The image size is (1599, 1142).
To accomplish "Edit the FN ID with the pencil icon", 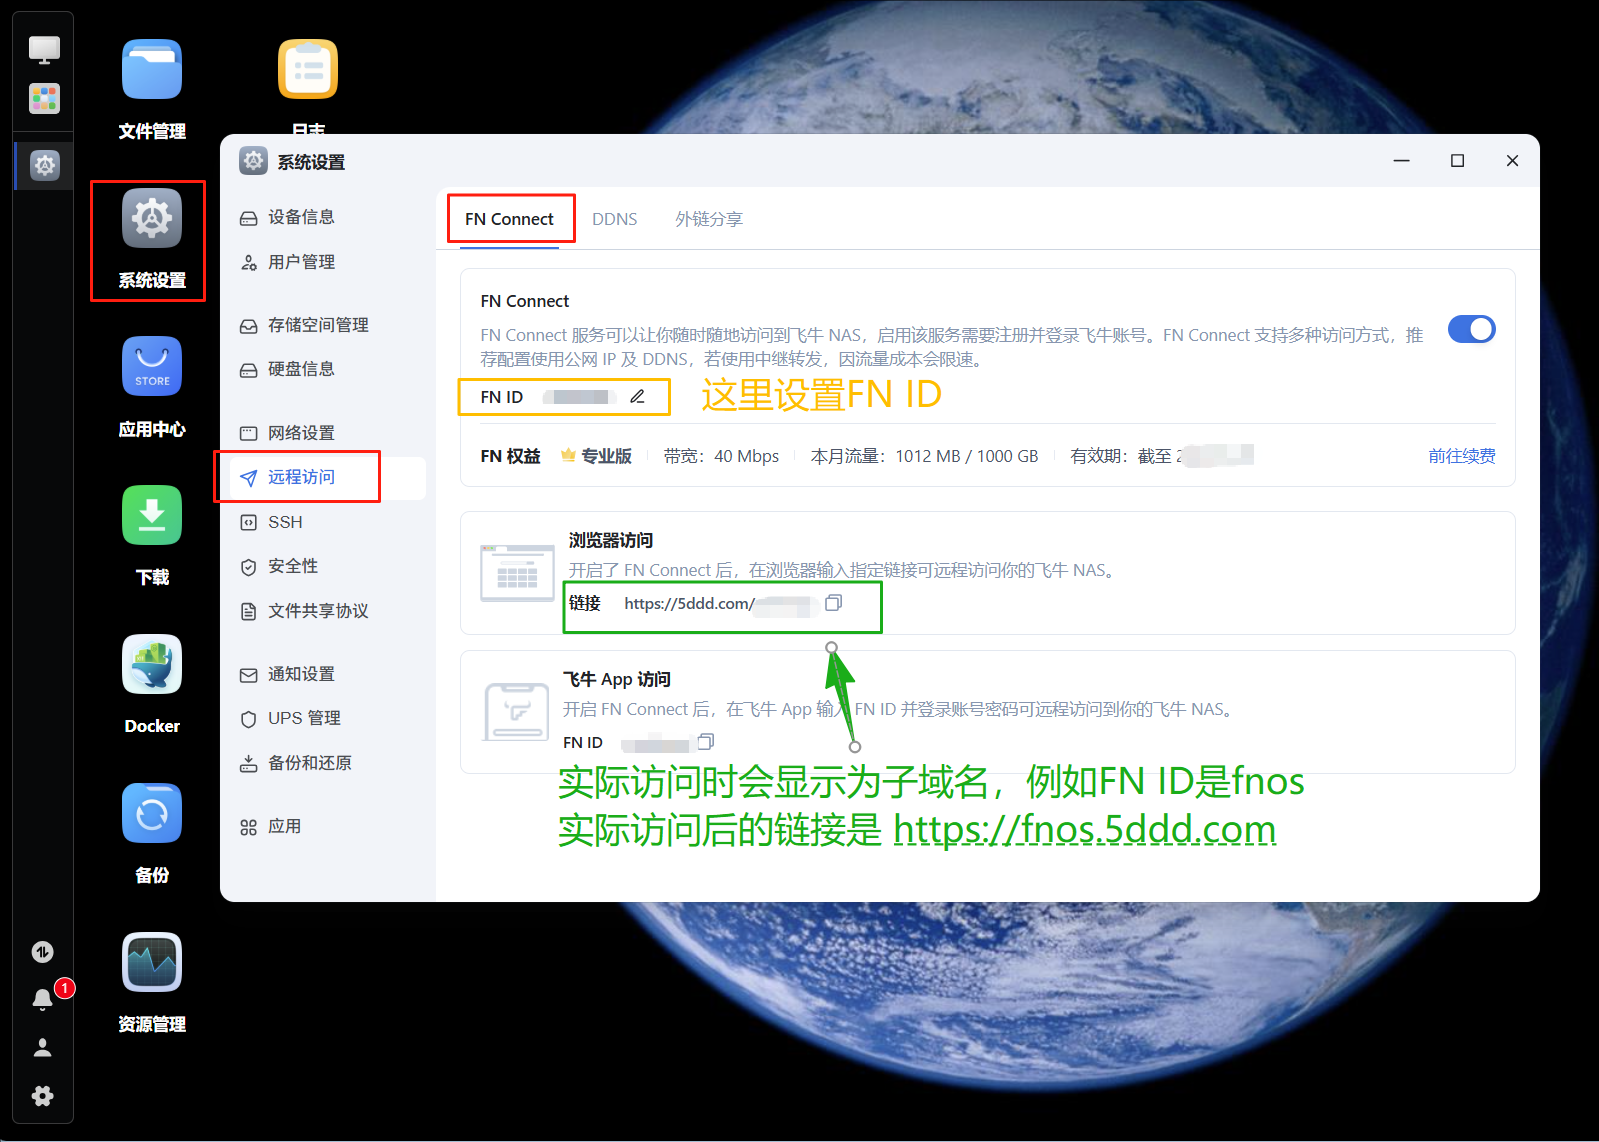I will click(637, 397).
